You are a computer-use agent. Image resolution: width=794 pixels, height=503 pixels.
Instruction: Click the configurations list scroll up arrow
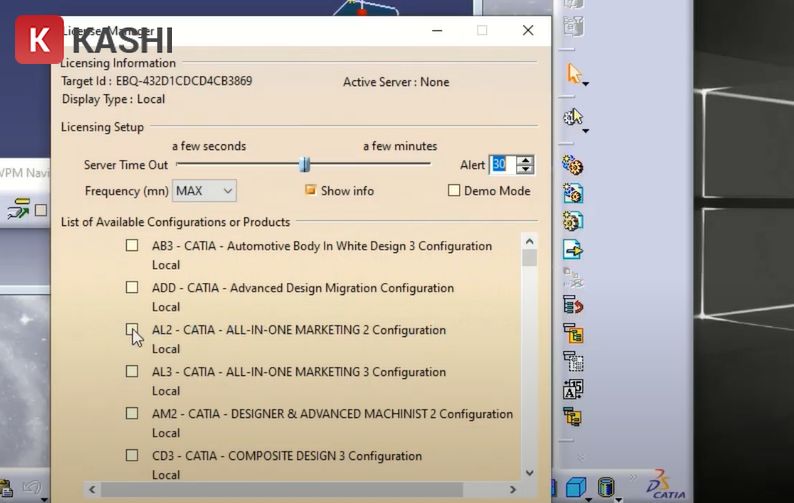(x=530, y=242)
